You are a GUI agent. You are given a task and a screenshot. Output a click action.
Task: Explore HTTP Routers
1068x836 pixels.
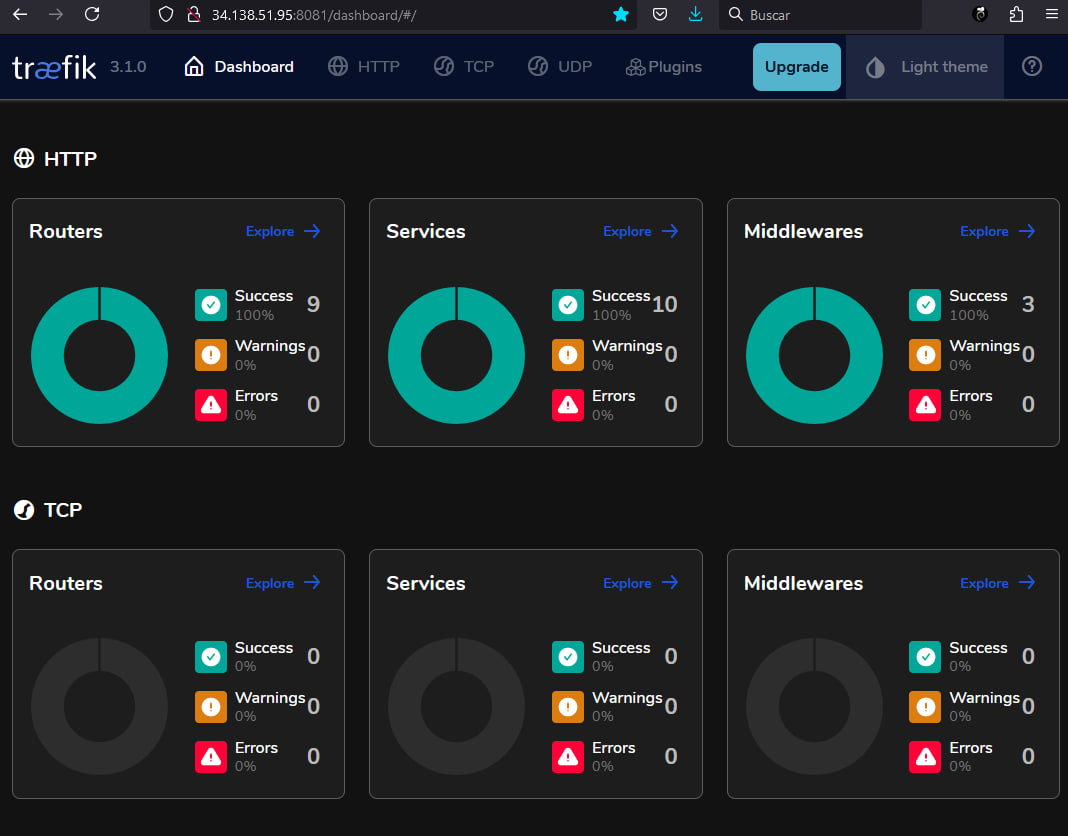tap(283, 232)
